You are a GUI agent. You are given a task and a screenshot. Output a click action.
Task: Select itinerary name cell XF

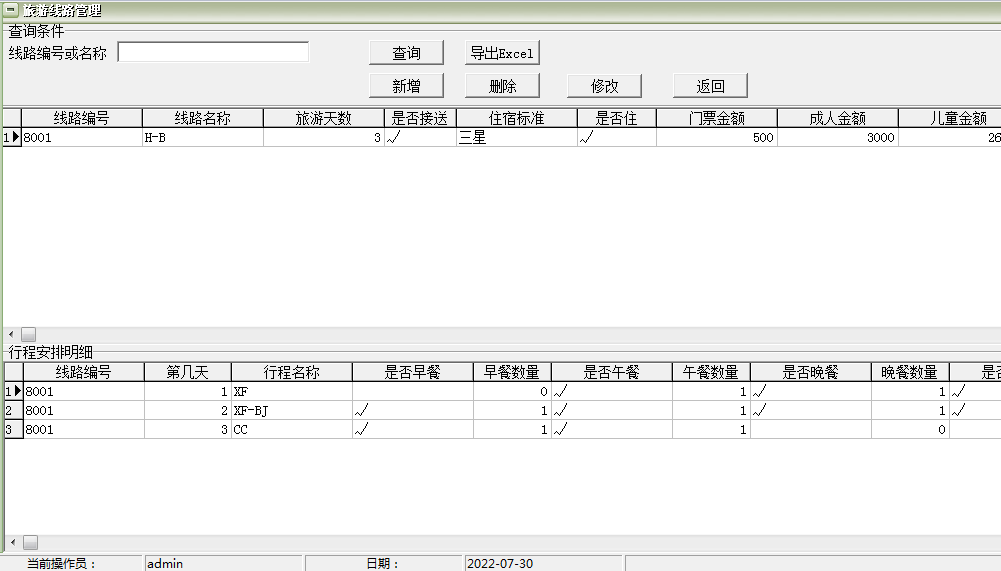(292, 392)
